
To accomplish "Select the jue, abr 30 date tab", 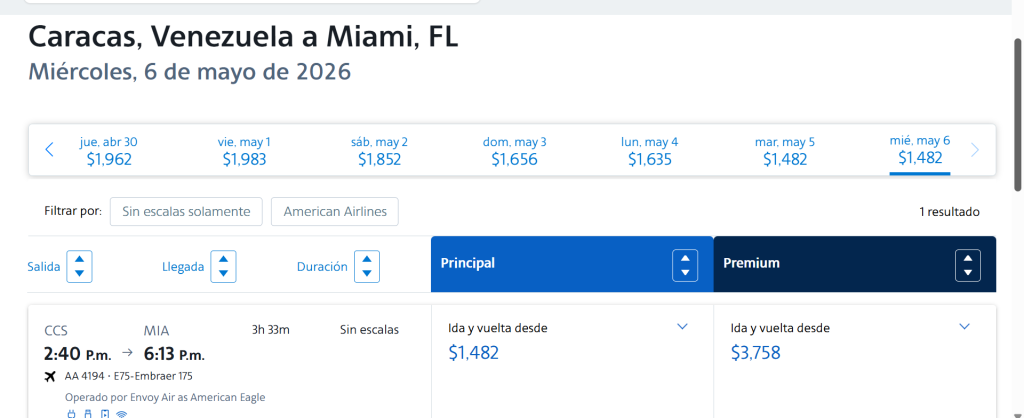I will point(109,150).
